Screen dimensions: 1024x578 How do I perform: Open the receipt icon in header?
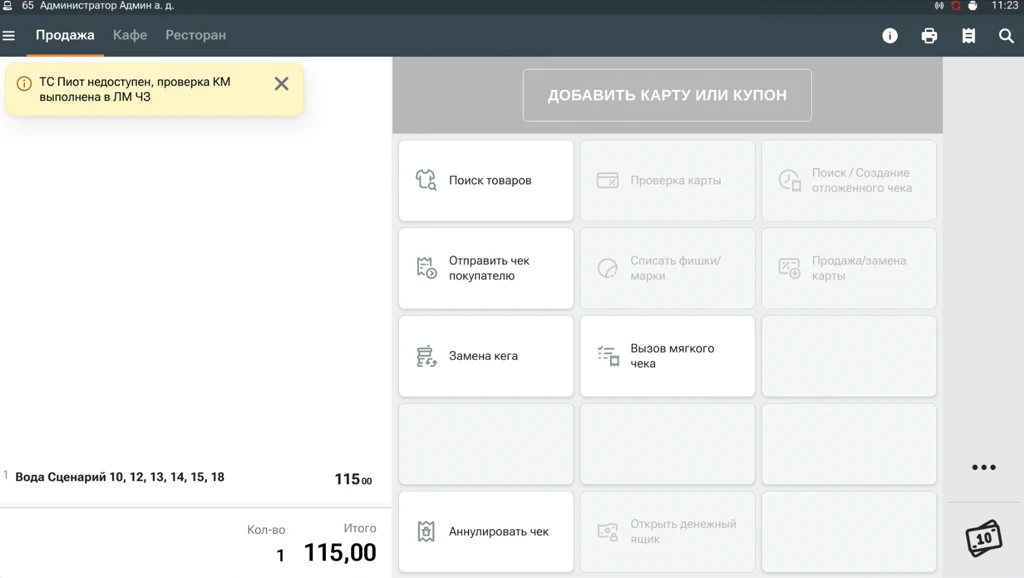(968, 36)
